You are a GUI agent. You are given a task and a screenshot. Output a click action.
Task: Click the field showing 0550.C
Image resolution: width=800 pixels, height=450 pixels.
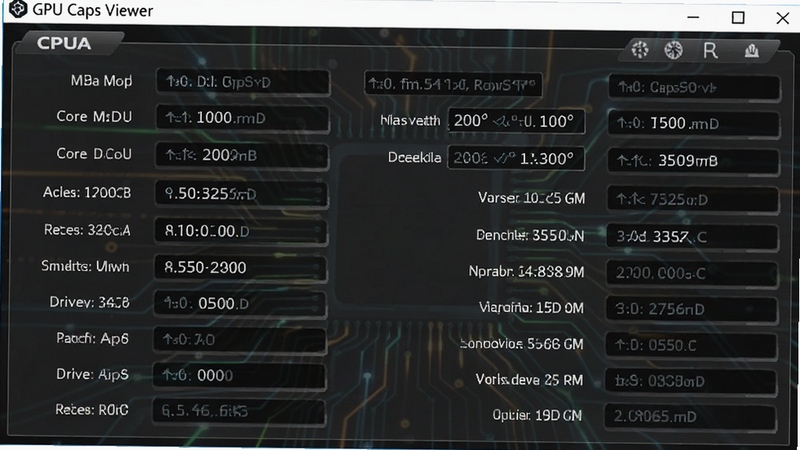point(691,346)
